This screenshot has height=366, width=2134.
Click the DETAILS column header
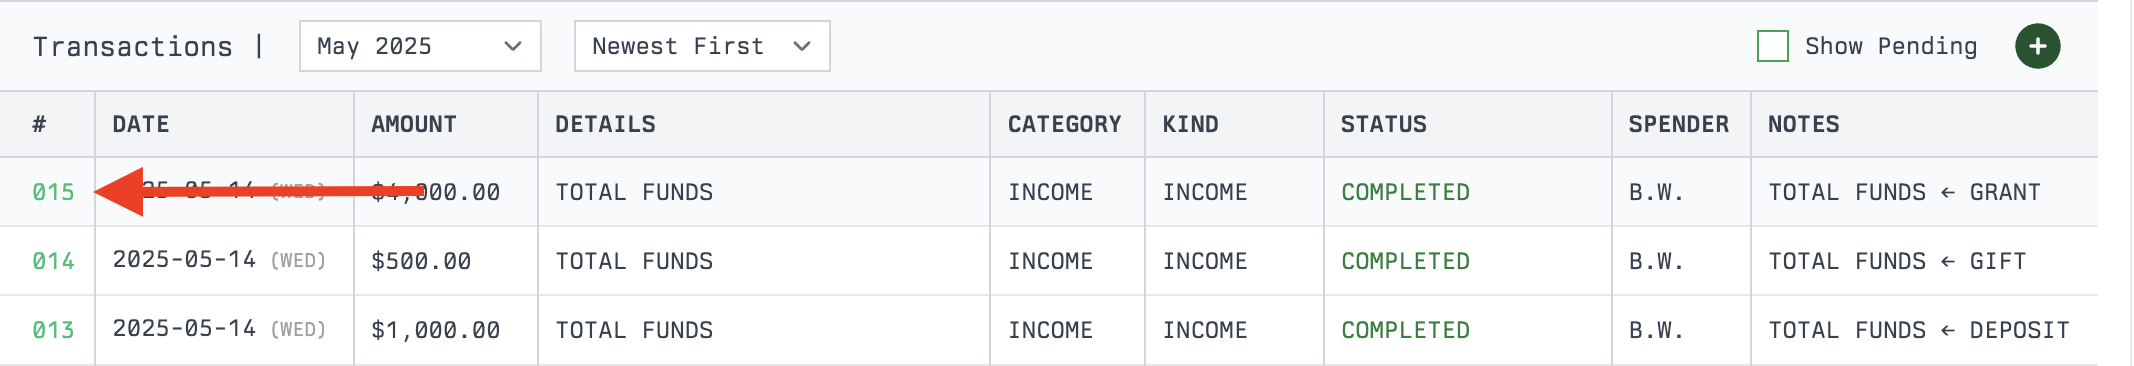tap(606, 124)
